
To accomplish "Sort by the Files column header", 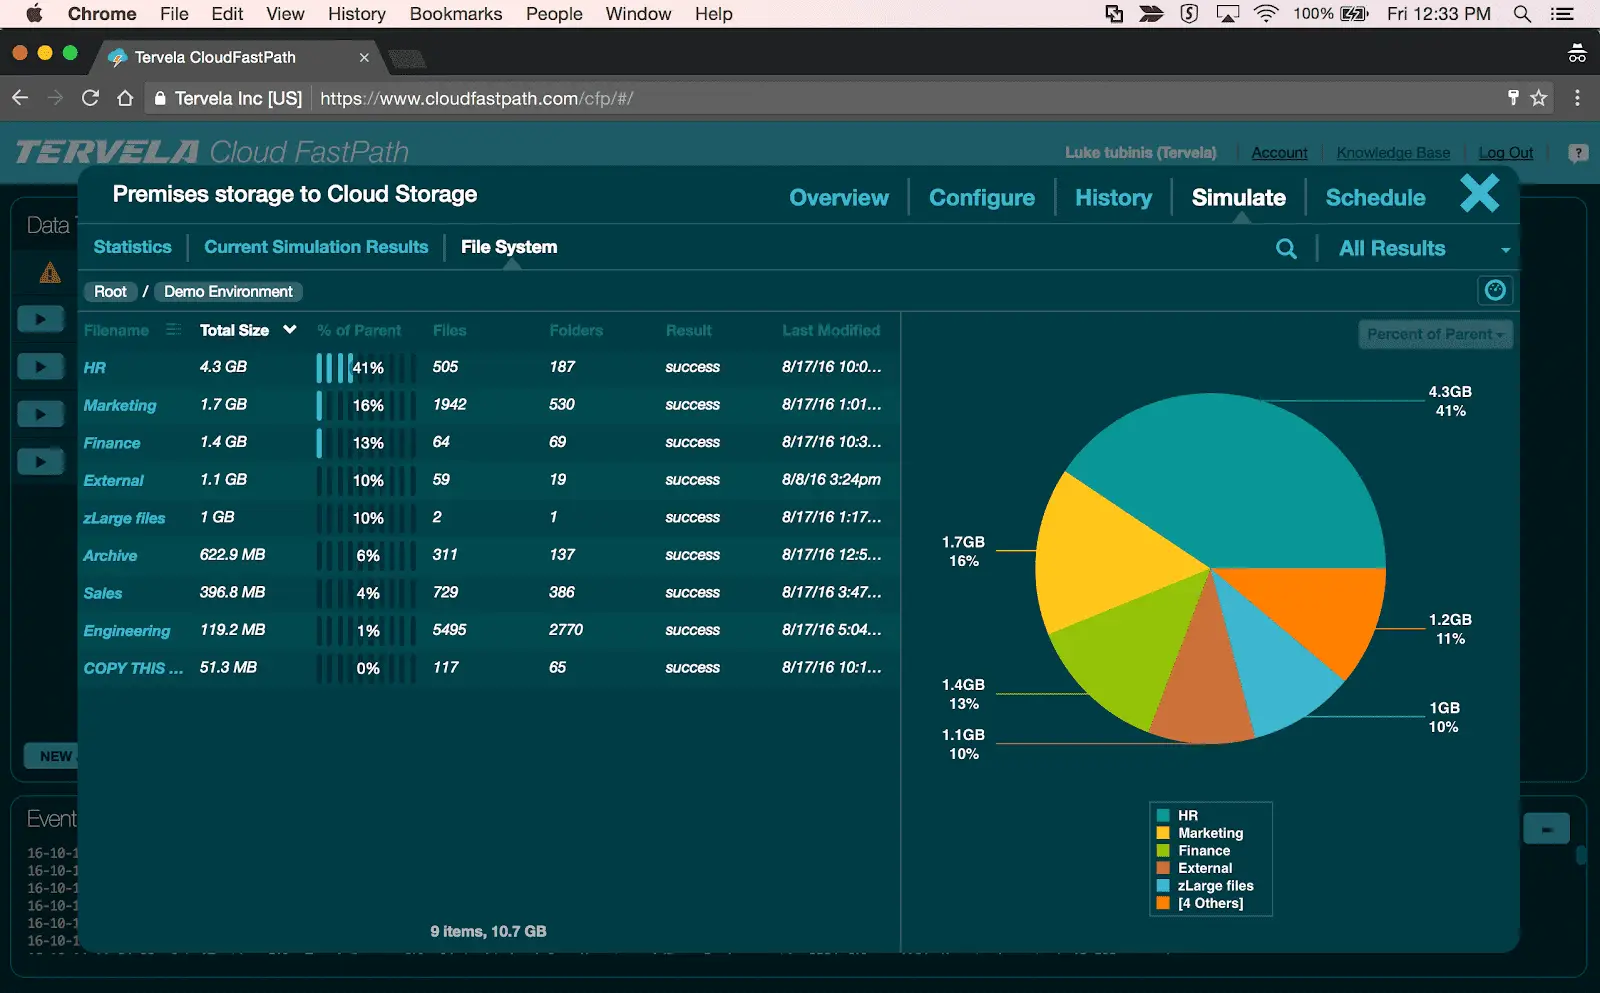I will (449, 330).
